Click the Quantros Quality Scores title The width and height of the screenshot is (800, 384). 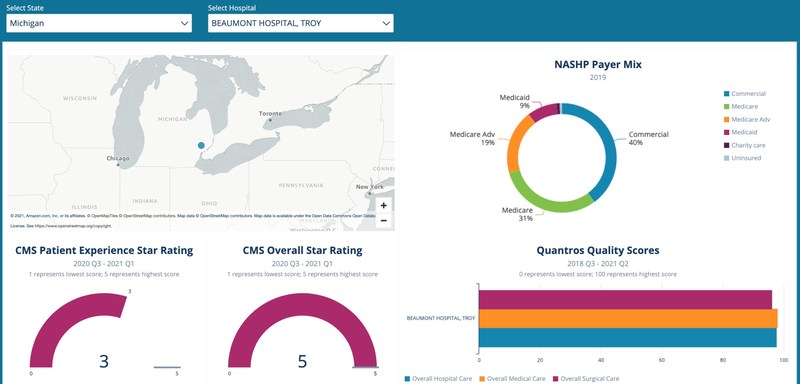pos(598,250)
